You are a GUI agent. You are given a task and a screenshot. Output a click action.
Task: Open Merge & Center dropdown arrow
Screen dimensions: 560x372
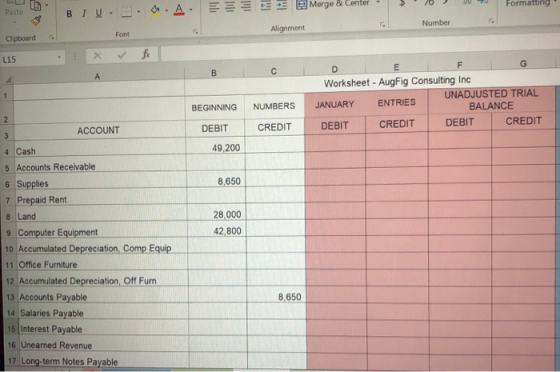click(x=378, y=3)
